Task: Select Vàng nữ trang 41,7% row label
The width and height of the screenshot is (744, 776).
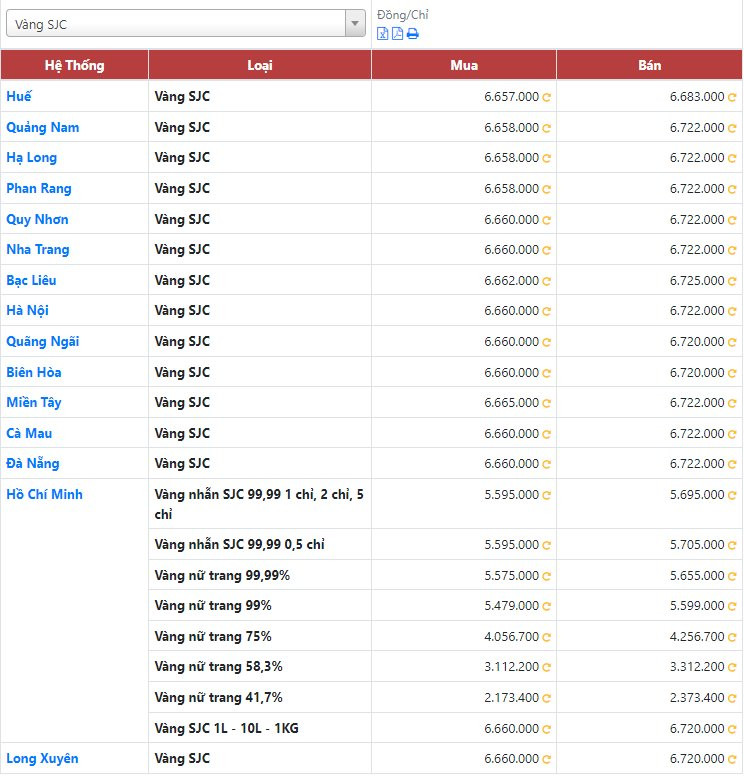Action: (x=218, y=697)
